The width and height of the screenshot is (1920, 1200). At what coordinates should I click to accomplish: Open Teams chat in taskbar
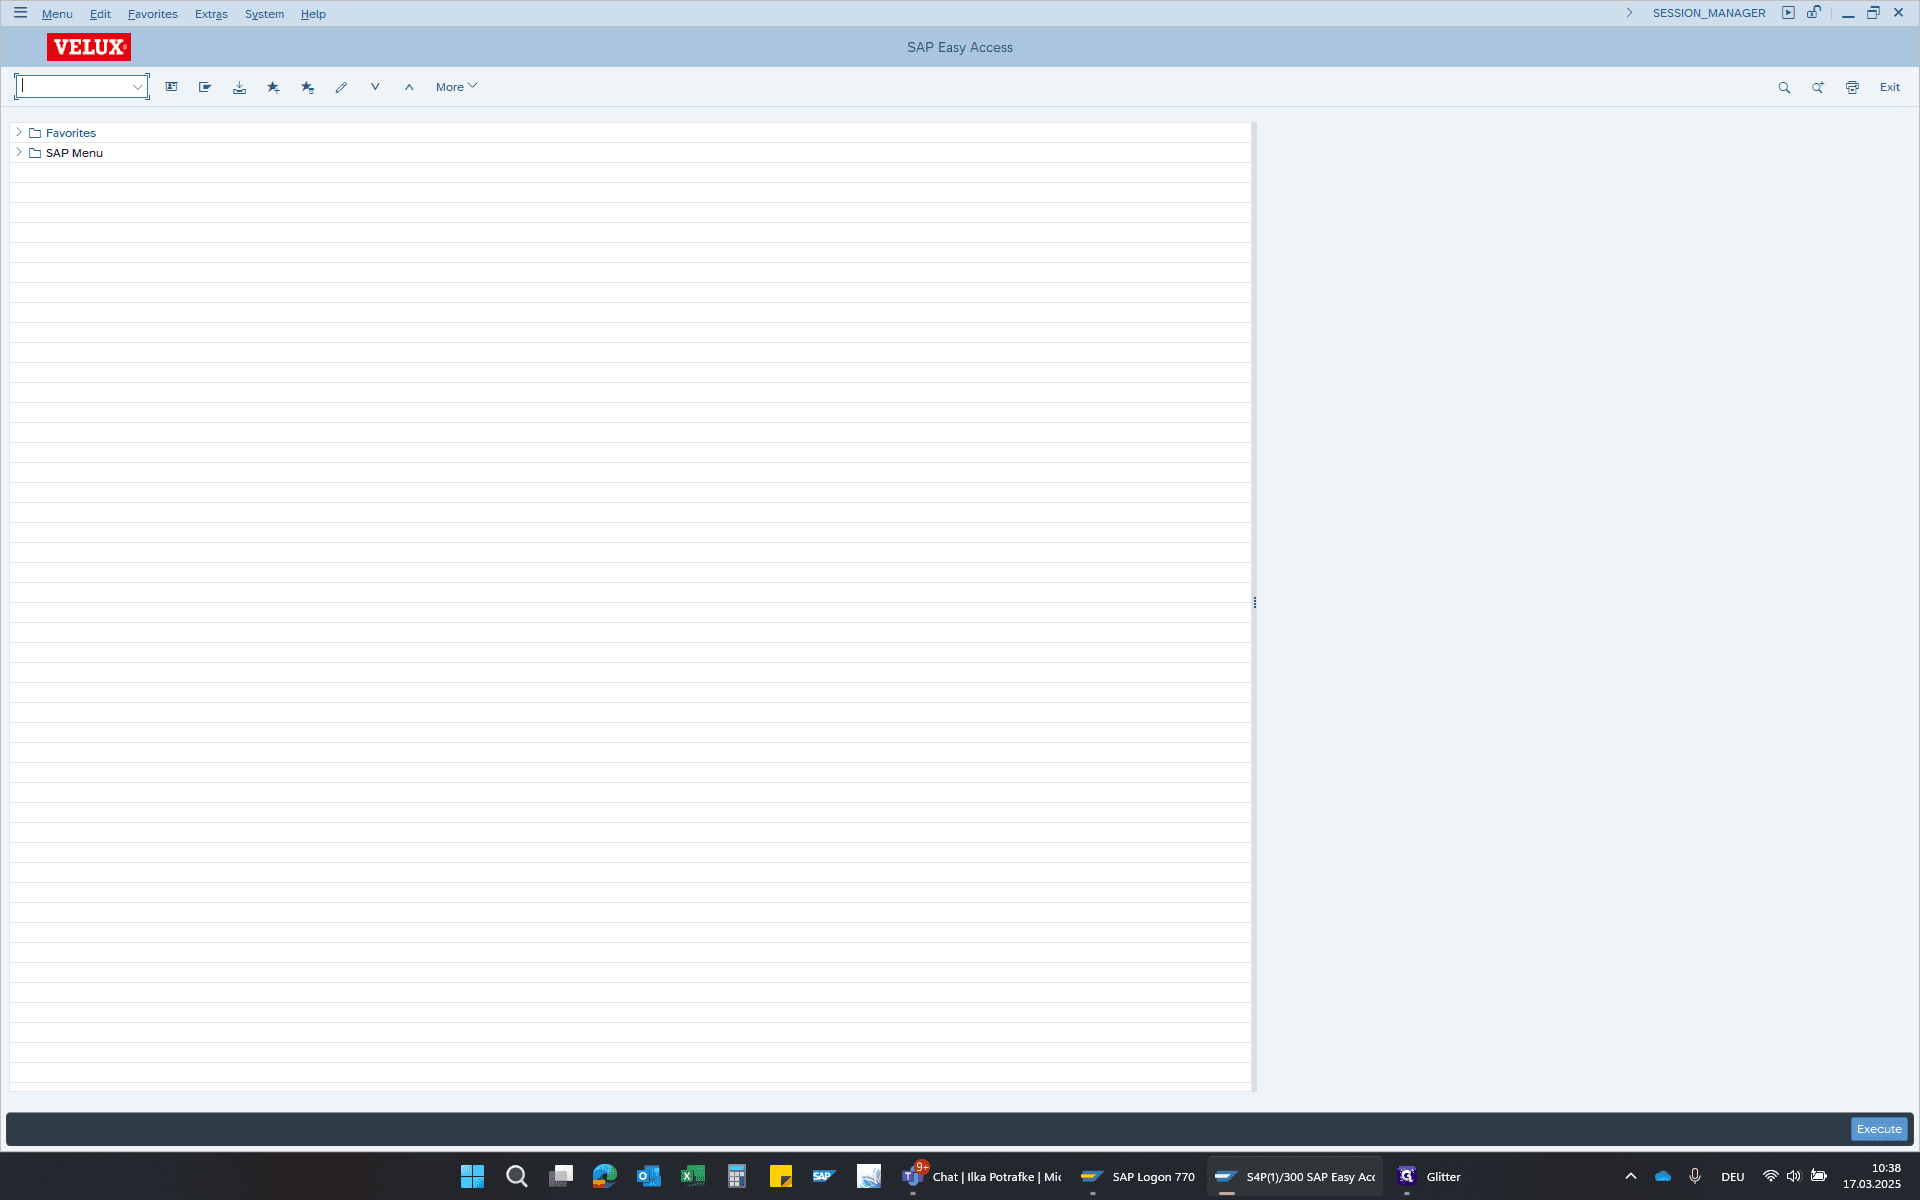click(982, 1176)
